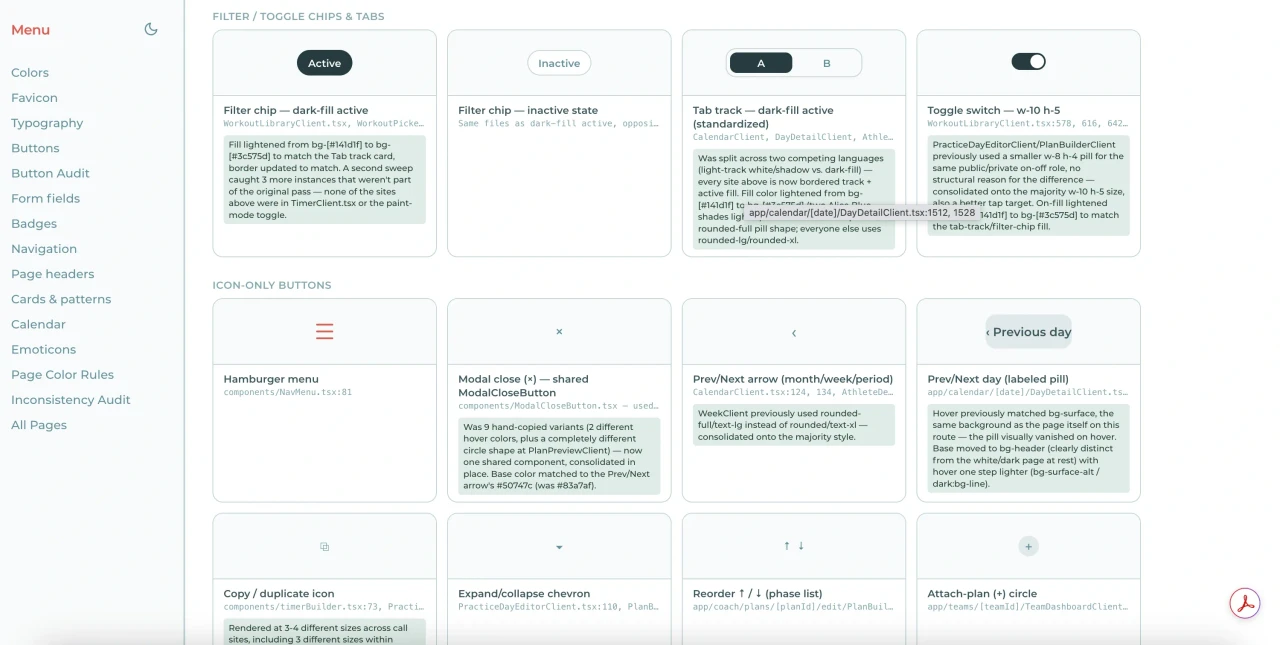This screenshot has width=1280, height=645.
Task: Click the red Menu heading
Action: pos(30,30)
